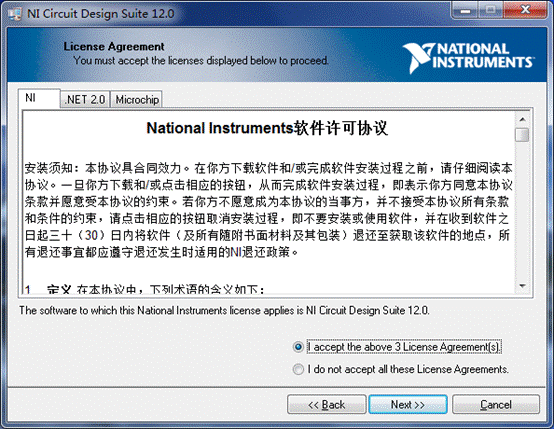The image size is (554, 429).
Task: Select 'I accept the above 3 License Agreement(s)'
Action: click(397, 347)
